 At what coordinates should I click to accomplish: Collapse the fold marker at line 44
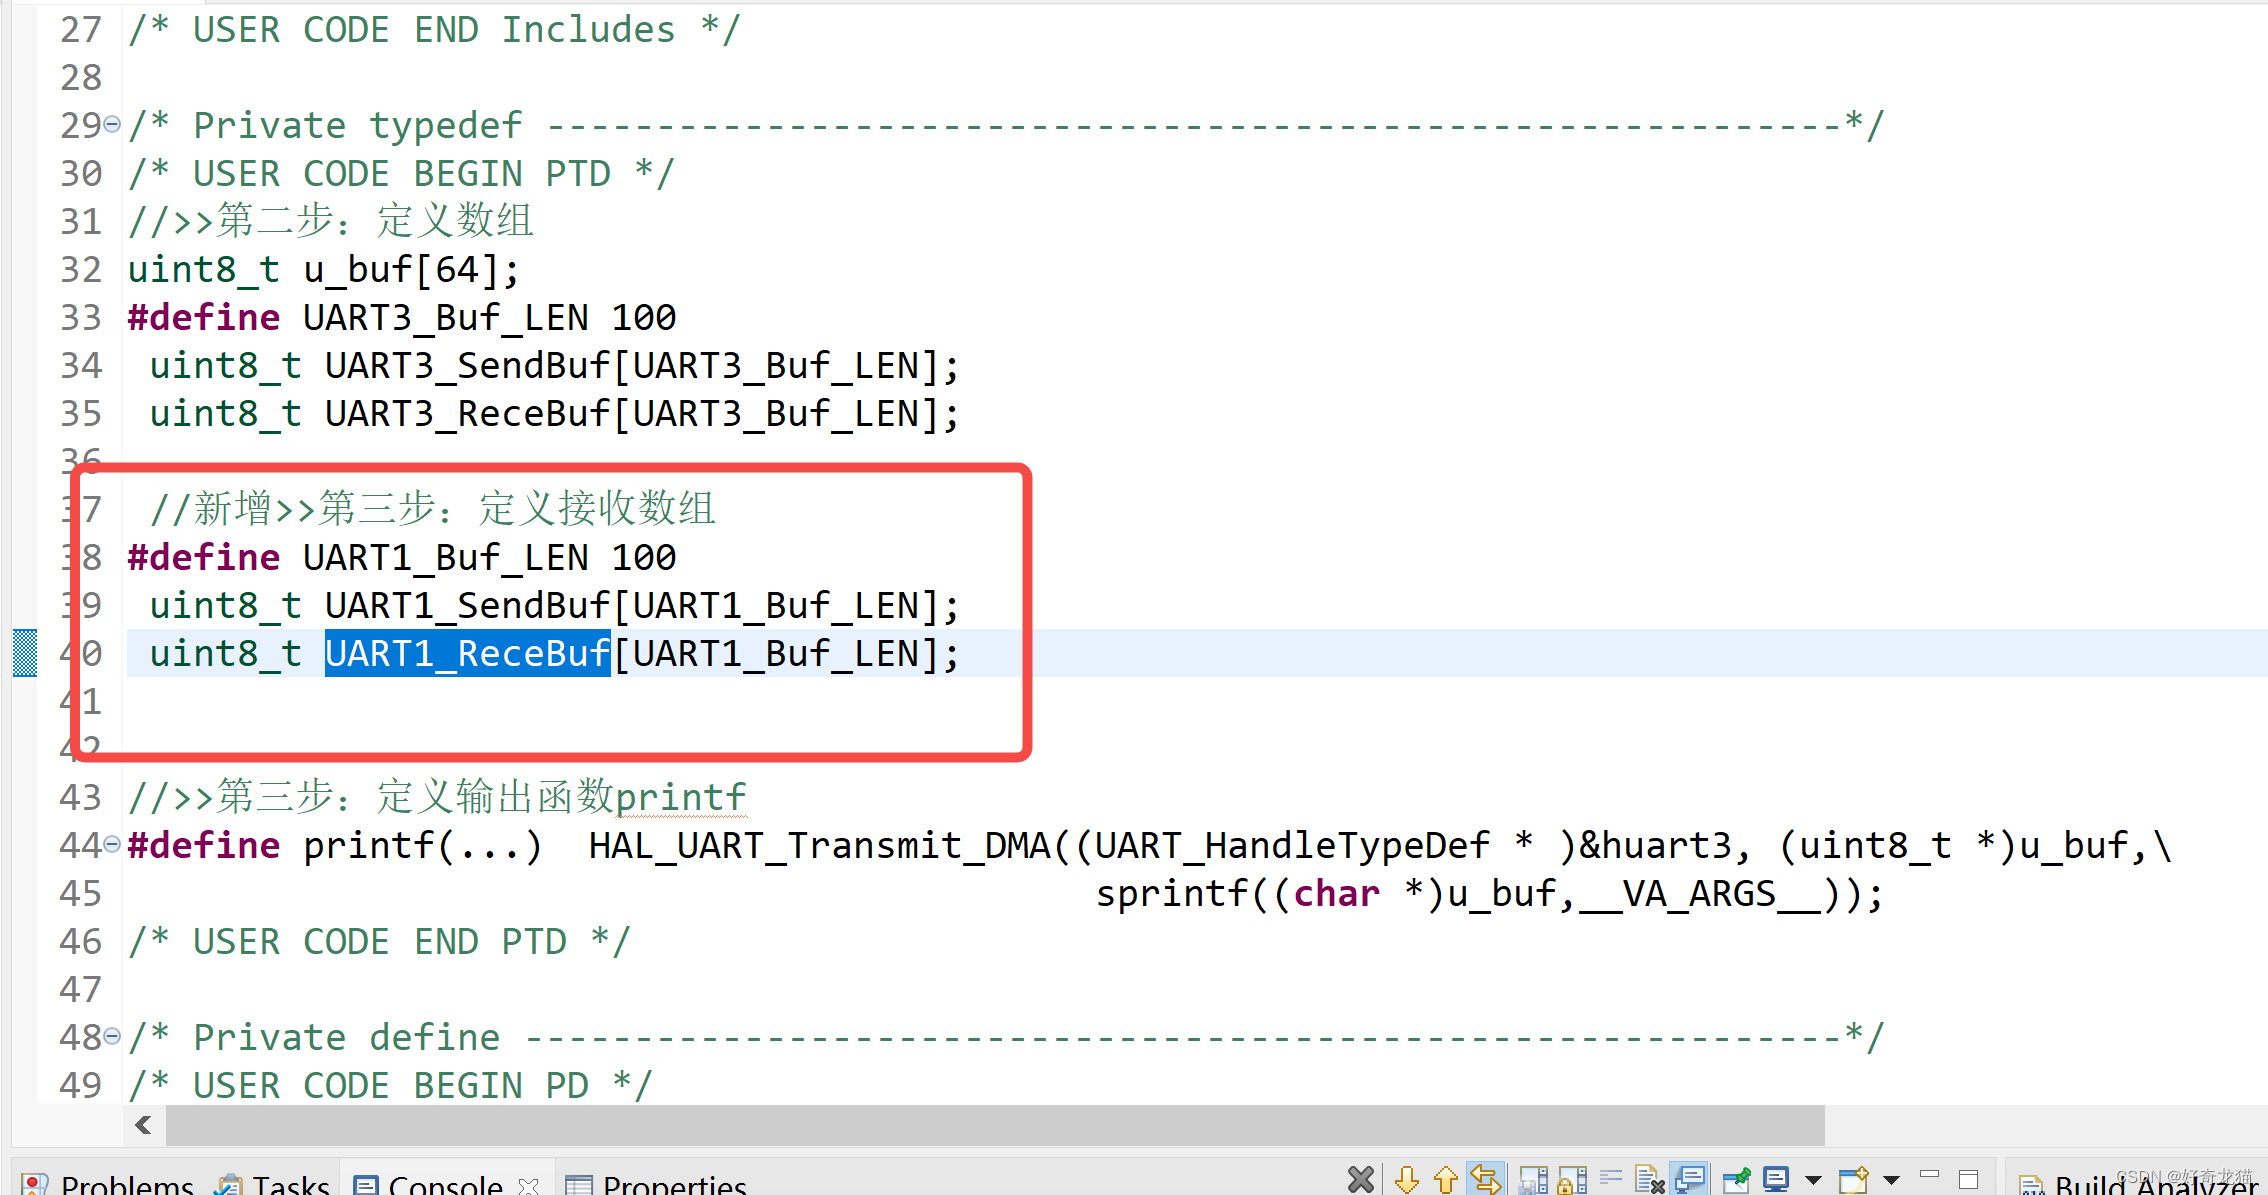(x=112, y=845)
